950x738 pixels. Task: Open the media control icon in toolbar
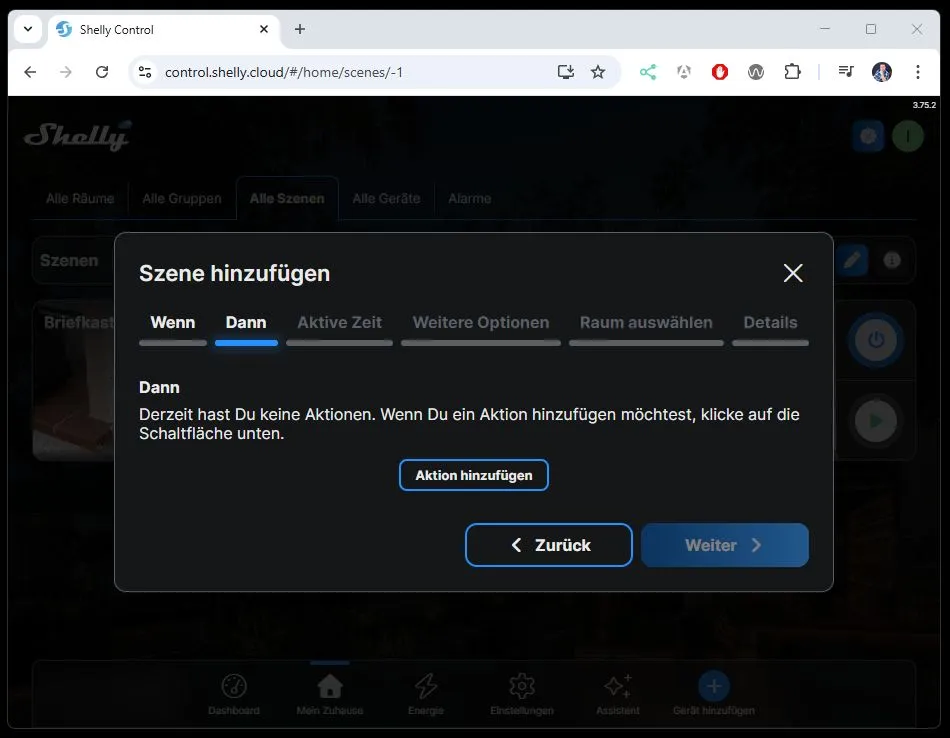tap(846, 72)
